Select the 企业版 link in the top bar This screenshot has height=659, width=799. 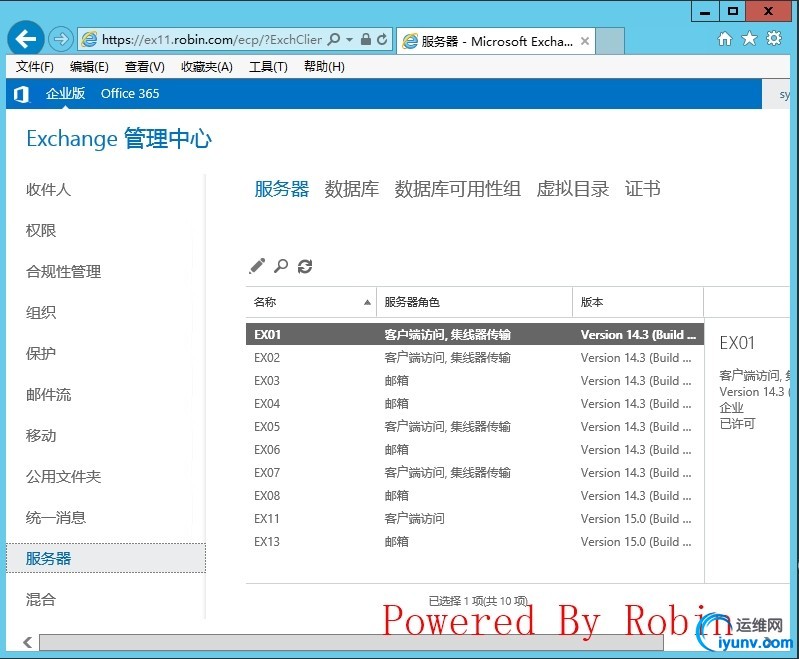[x=65, y=93]
